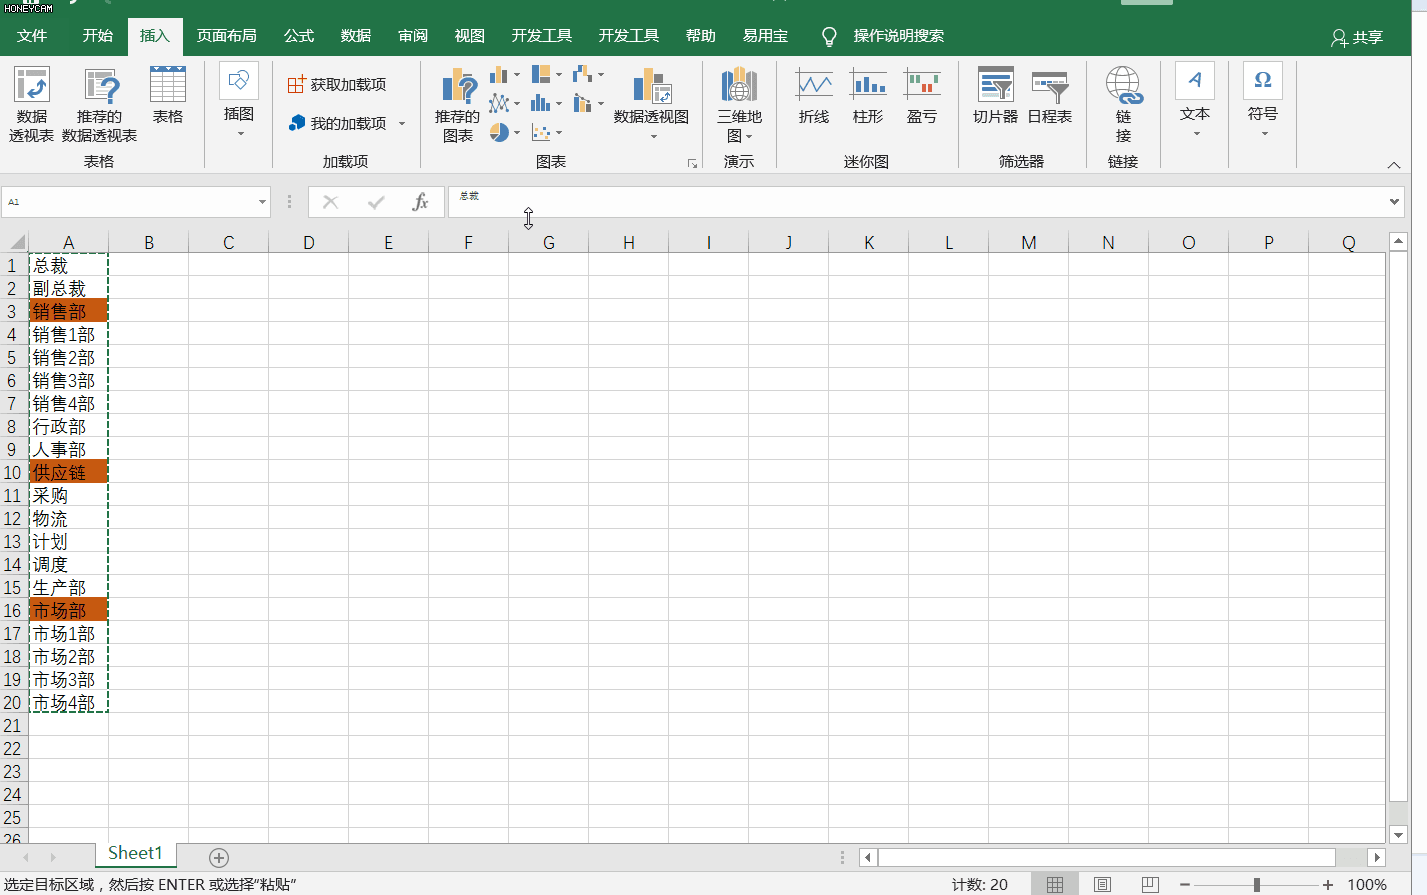The width and height of the screenshot is (1427, 895).
Task: Open the 插图 illustrations menu
Action: click(x=239, y=100)
